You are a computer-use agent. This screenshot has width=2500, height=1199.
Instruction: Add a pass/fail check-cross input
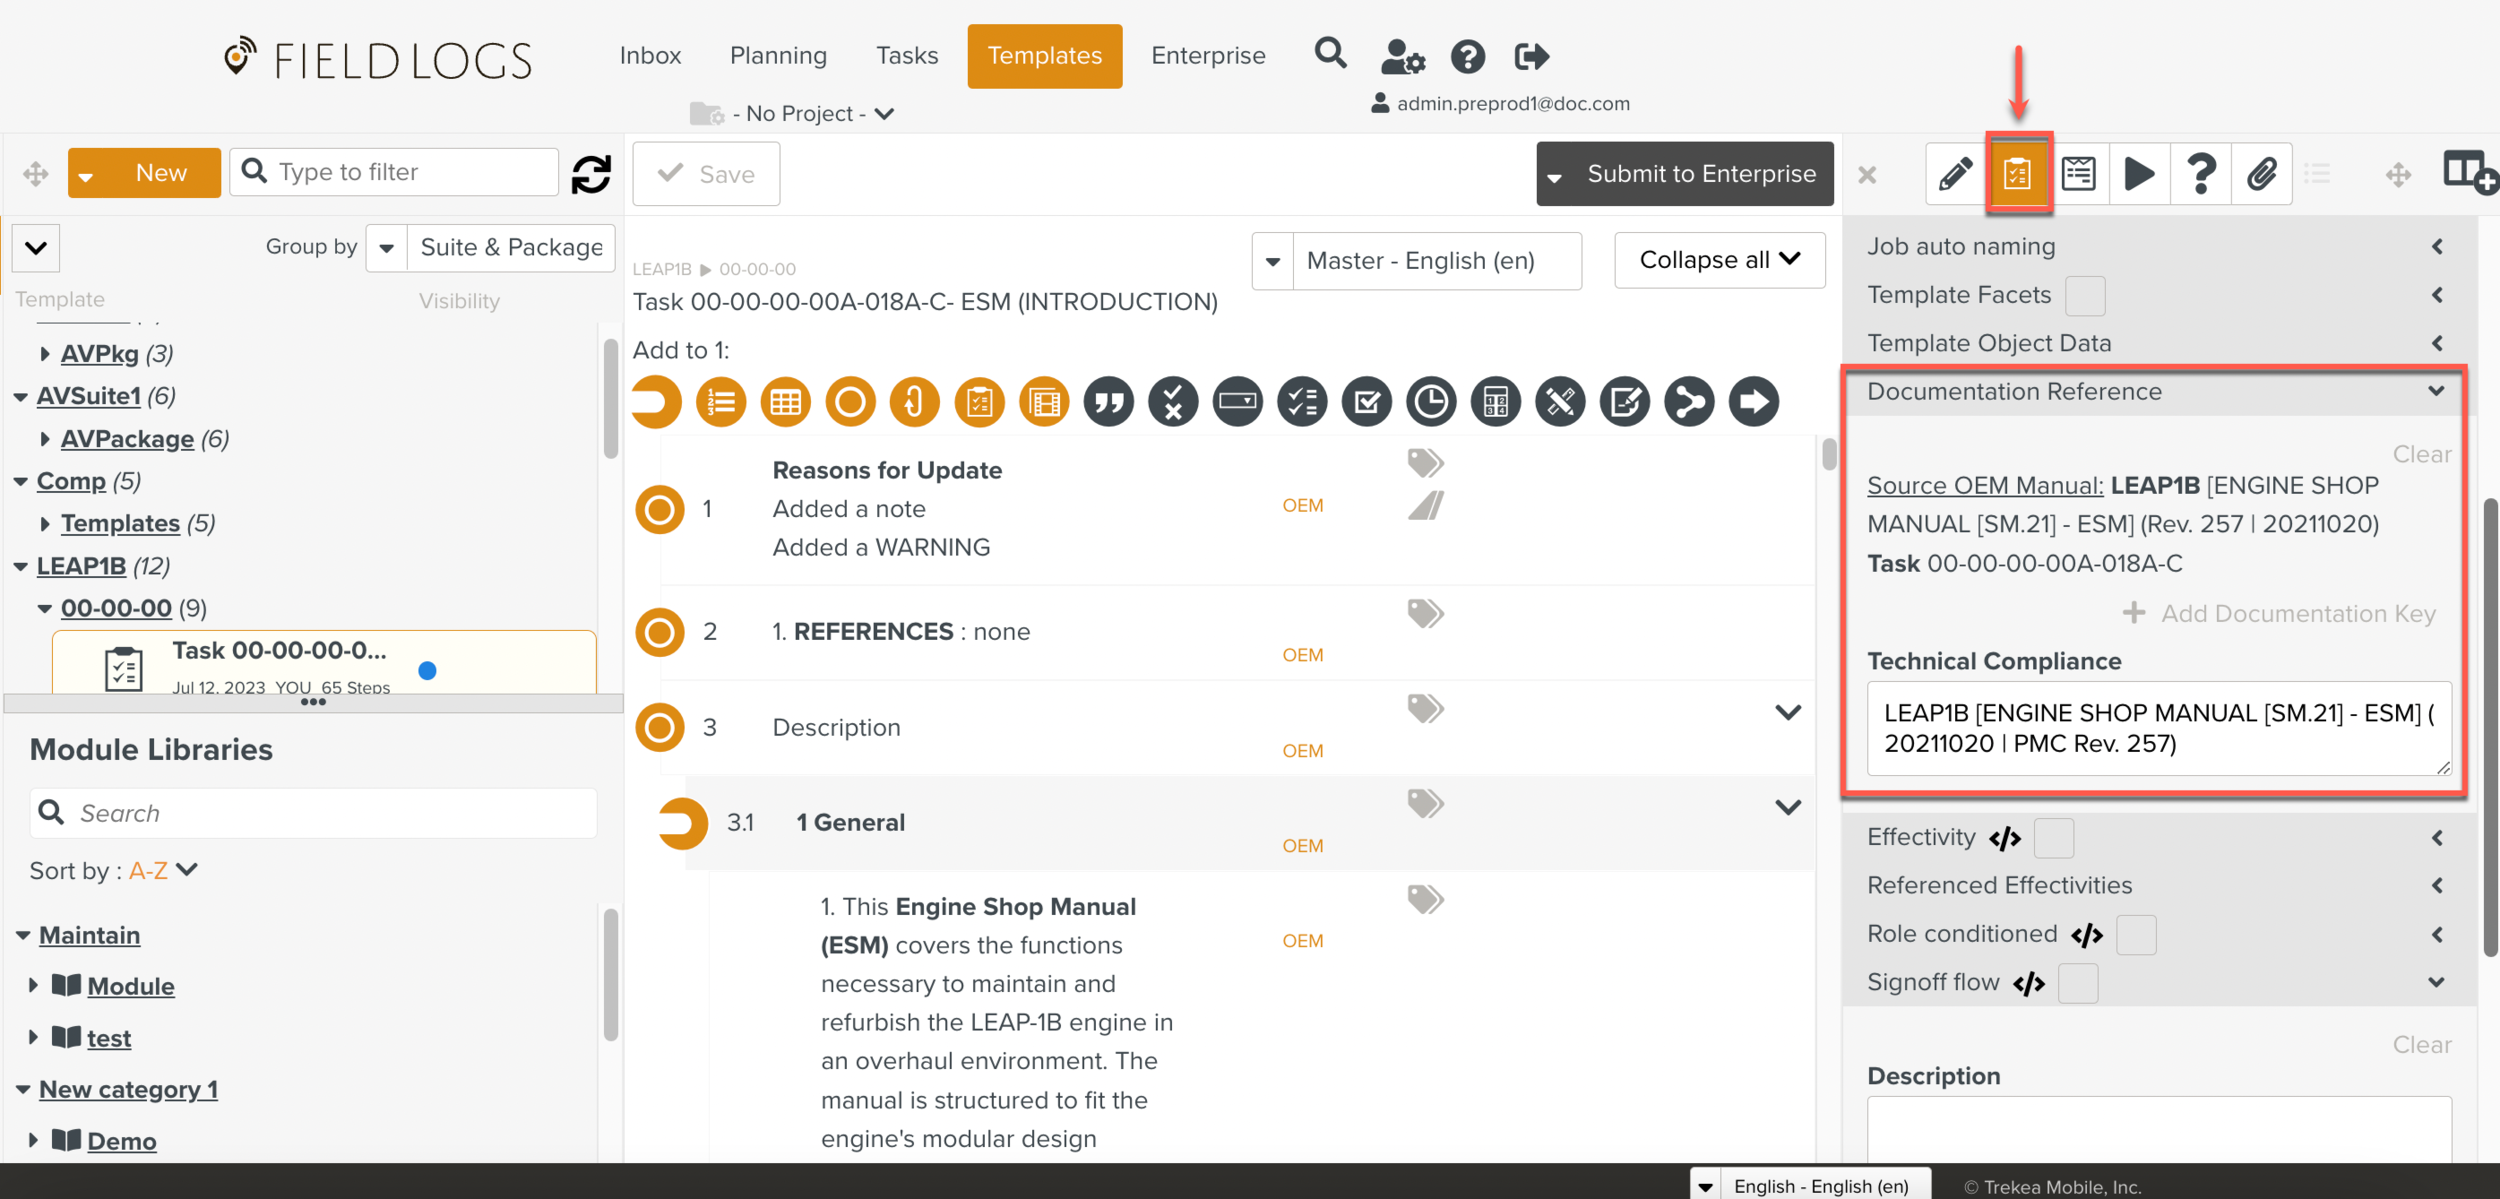[x=1173, y=402]
